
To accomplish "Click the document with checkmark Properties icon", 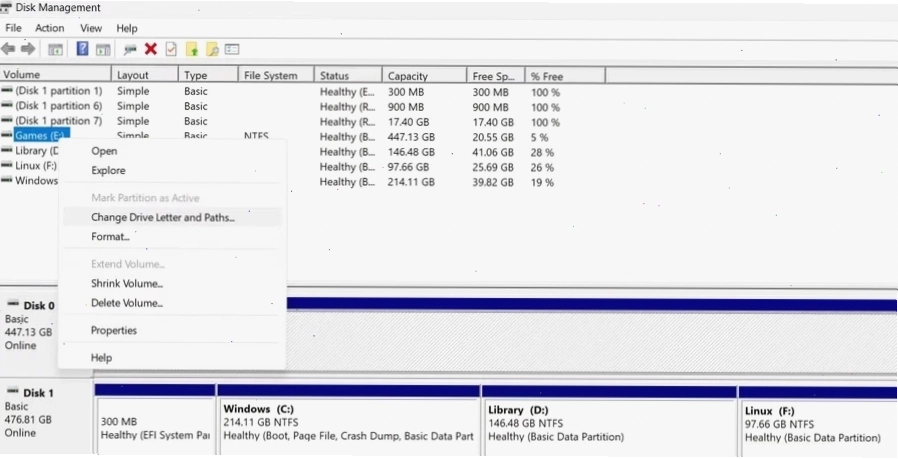I will [171, 49].
